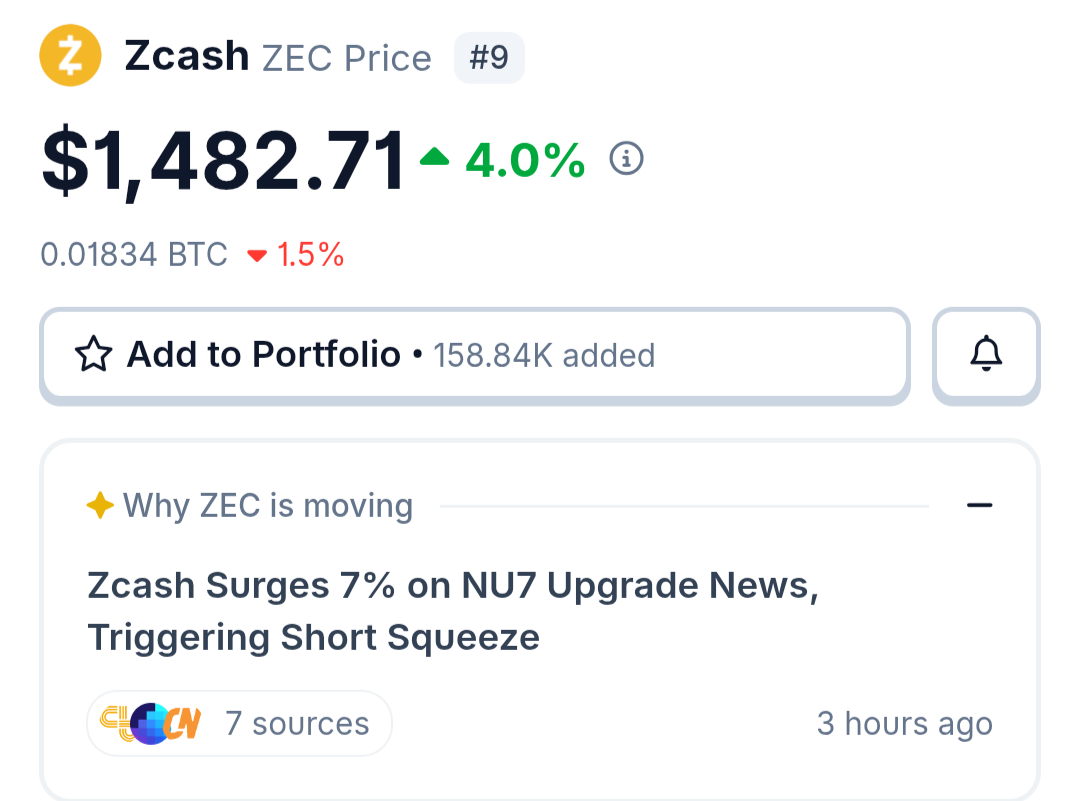Open the Zcash Surges 7% headline
The image size is (1080, 801).
(453, 612)
